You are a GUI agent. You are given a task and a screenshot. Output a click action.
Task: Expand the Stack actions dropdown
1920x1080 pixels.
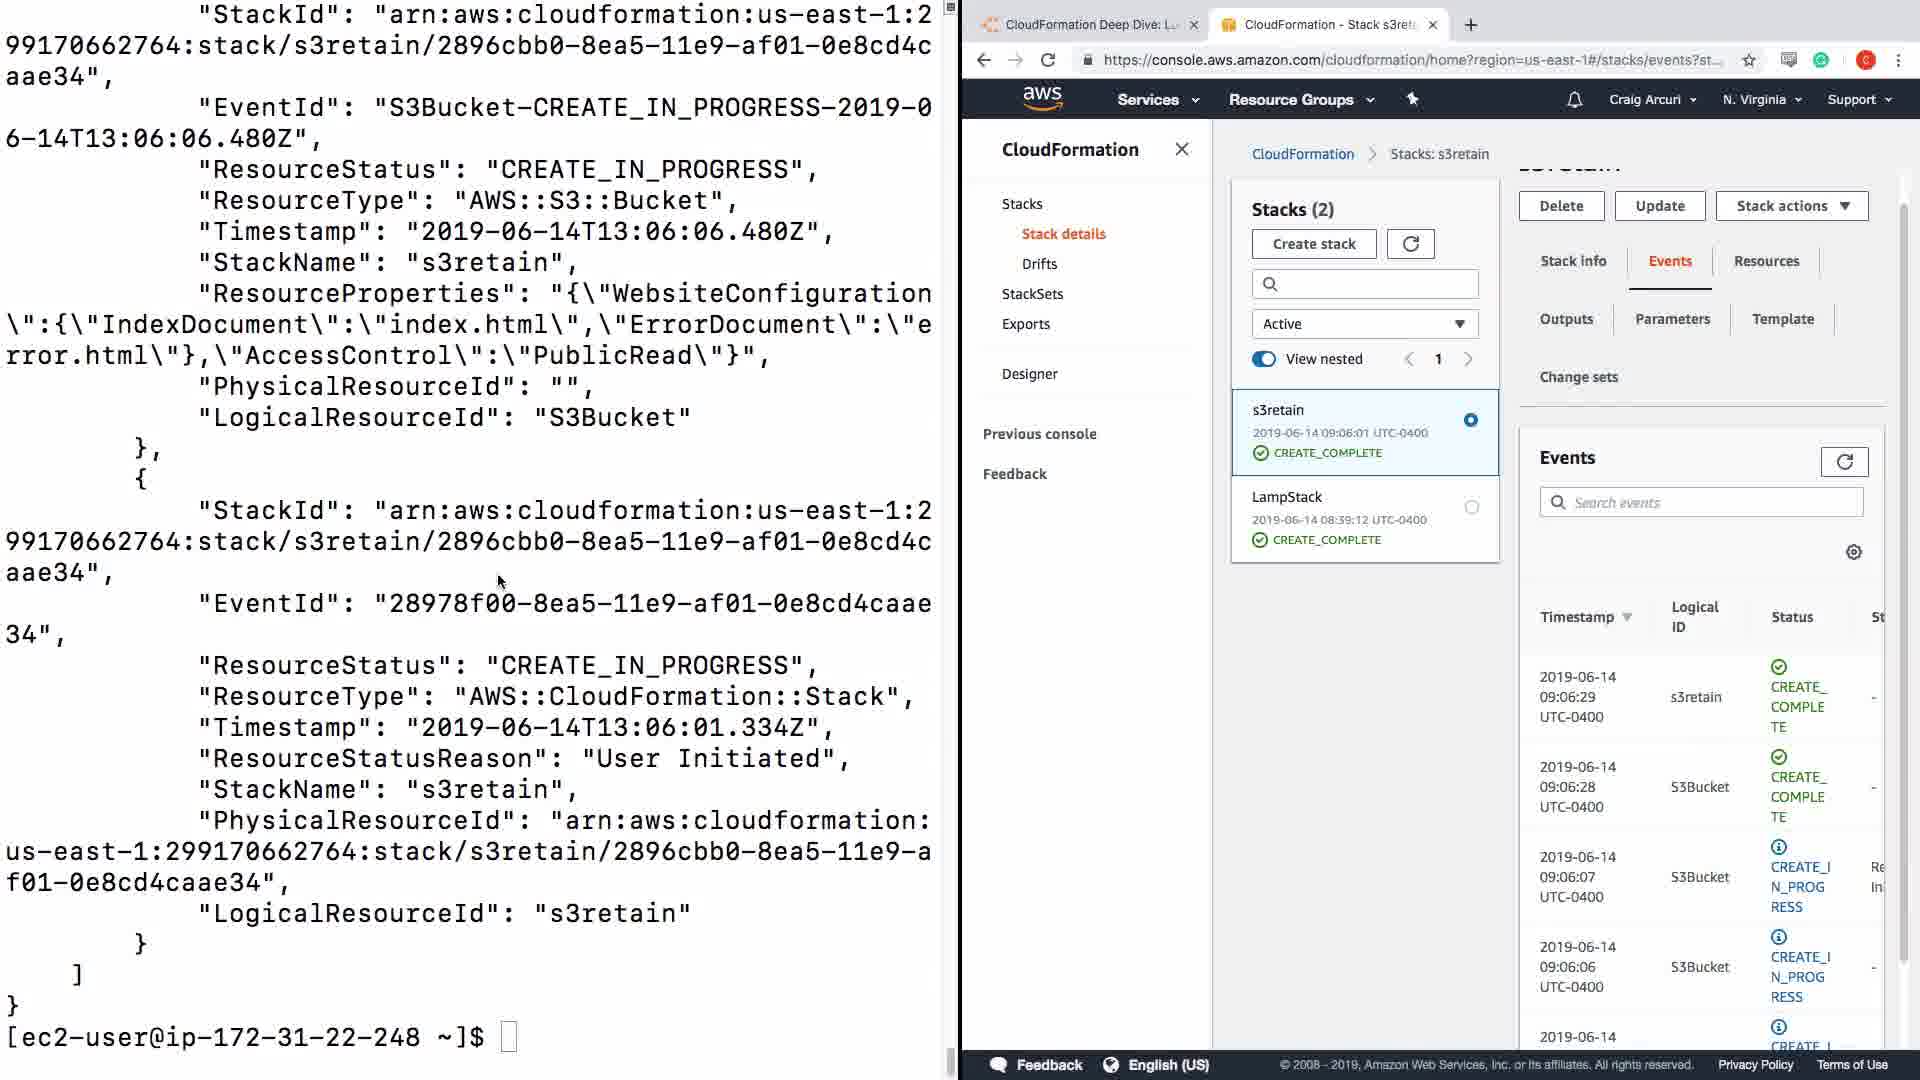tap(1791, 206)
